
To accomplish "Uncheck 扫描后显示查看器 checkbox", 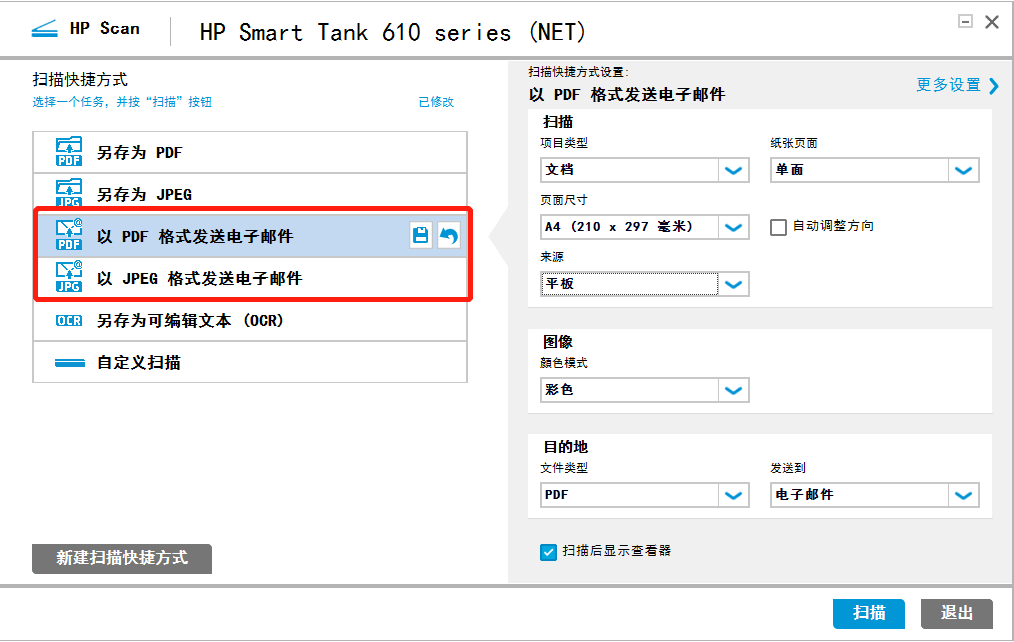I will click(x=548, y=552).
